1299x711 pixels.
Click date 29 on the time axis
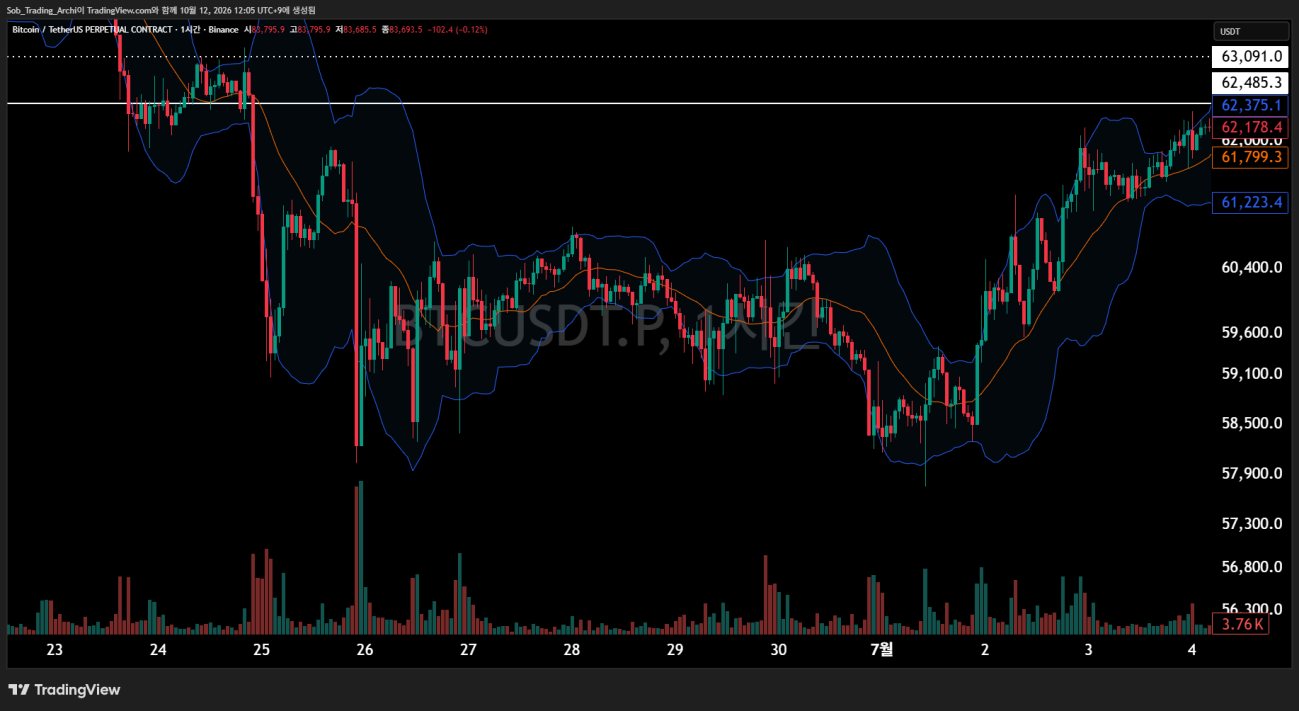pos(675,650)
